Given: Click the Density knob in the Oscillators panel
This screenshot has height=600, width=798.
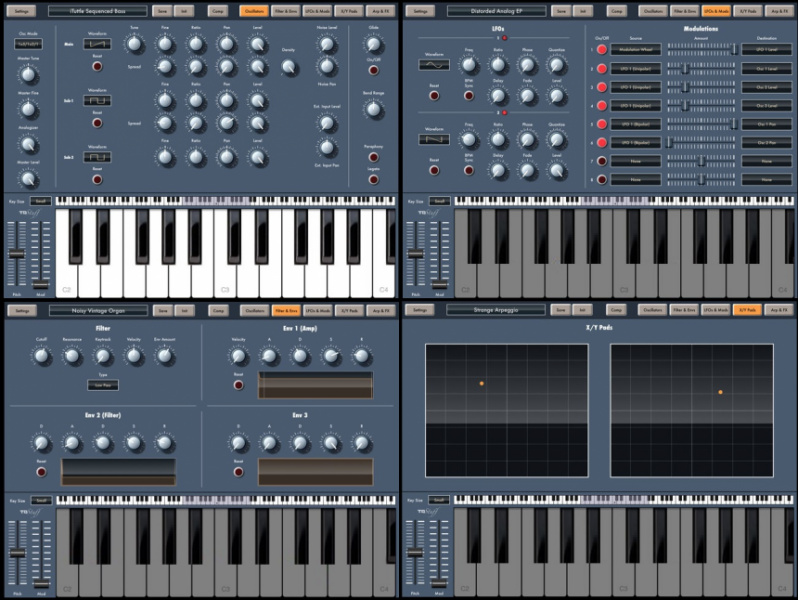Looking at the screenshot, I should click(x=289, y=66).
